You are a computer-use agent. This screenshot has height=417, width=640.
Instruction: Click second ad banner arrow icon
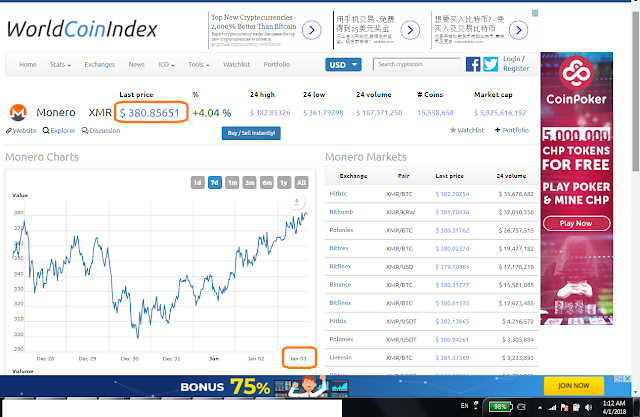click(x=410, y=30)
